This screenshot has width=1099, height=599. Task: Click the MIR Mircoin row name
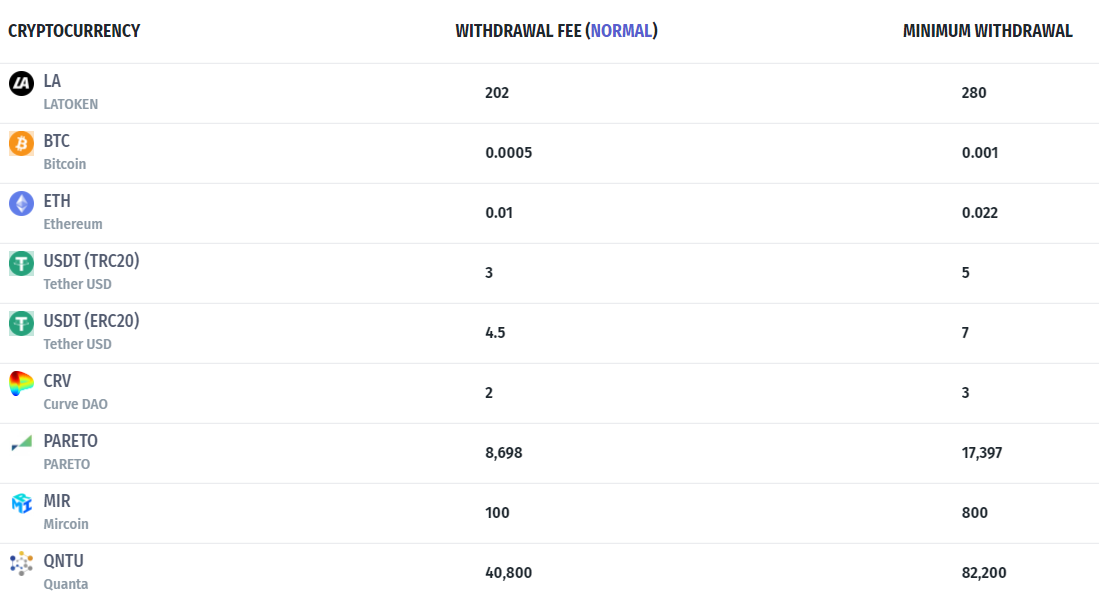(x=66, y=512)
